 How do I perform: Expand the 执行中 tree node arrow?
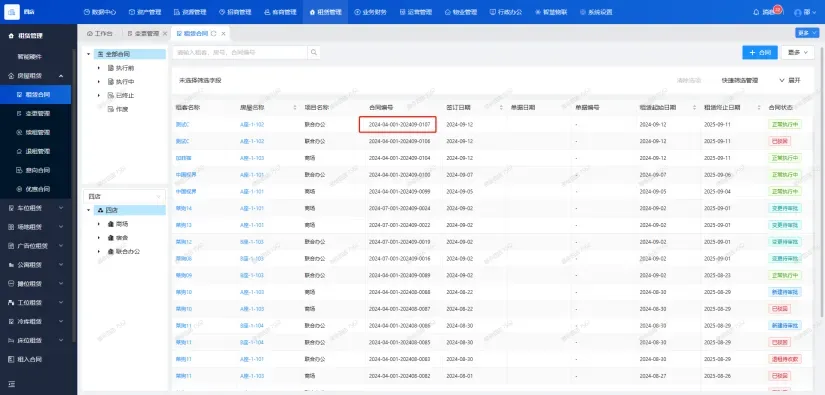(98, 82)
